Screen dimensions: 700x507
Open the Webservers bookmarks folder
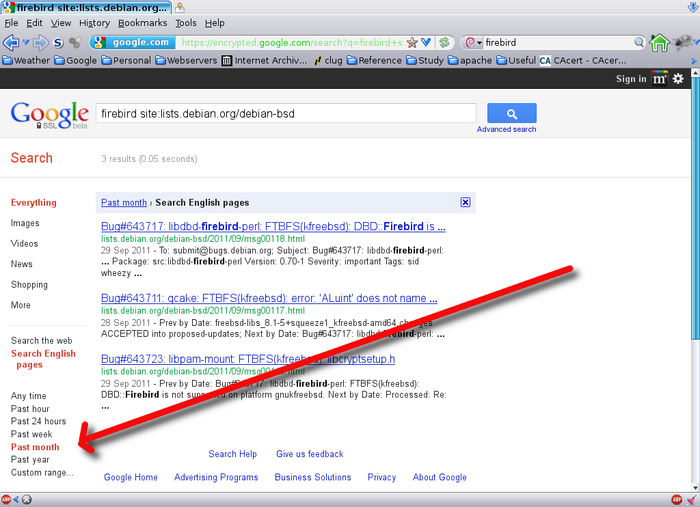click(186, 60)
